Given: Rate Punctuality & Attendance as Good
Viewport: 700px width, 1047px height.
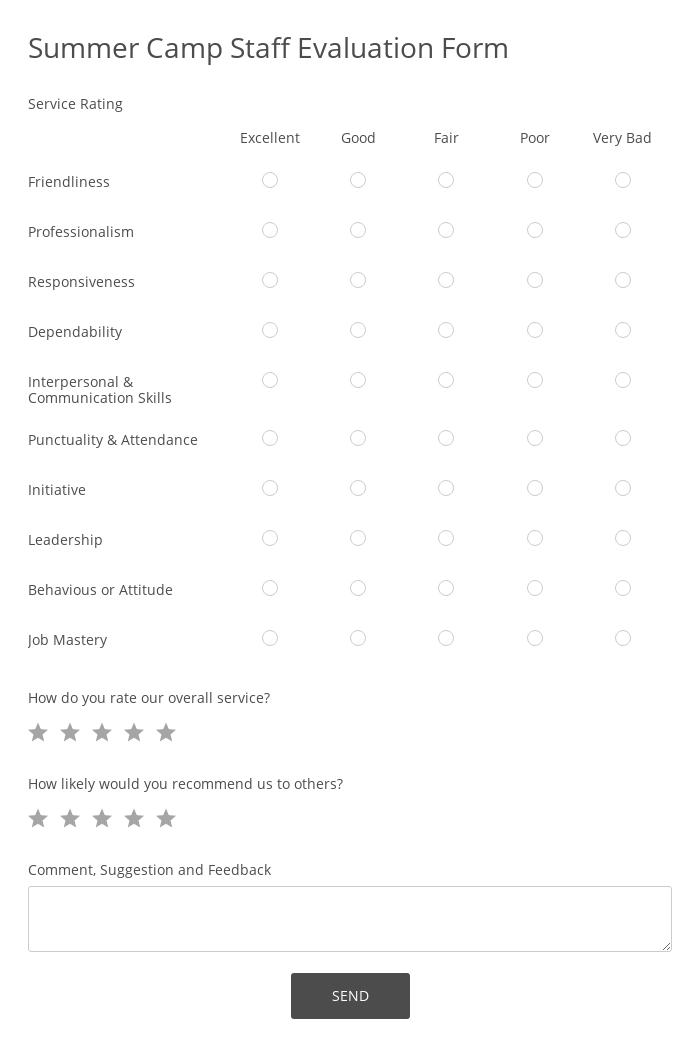Looking at the screenshot, I should [358, 438].
